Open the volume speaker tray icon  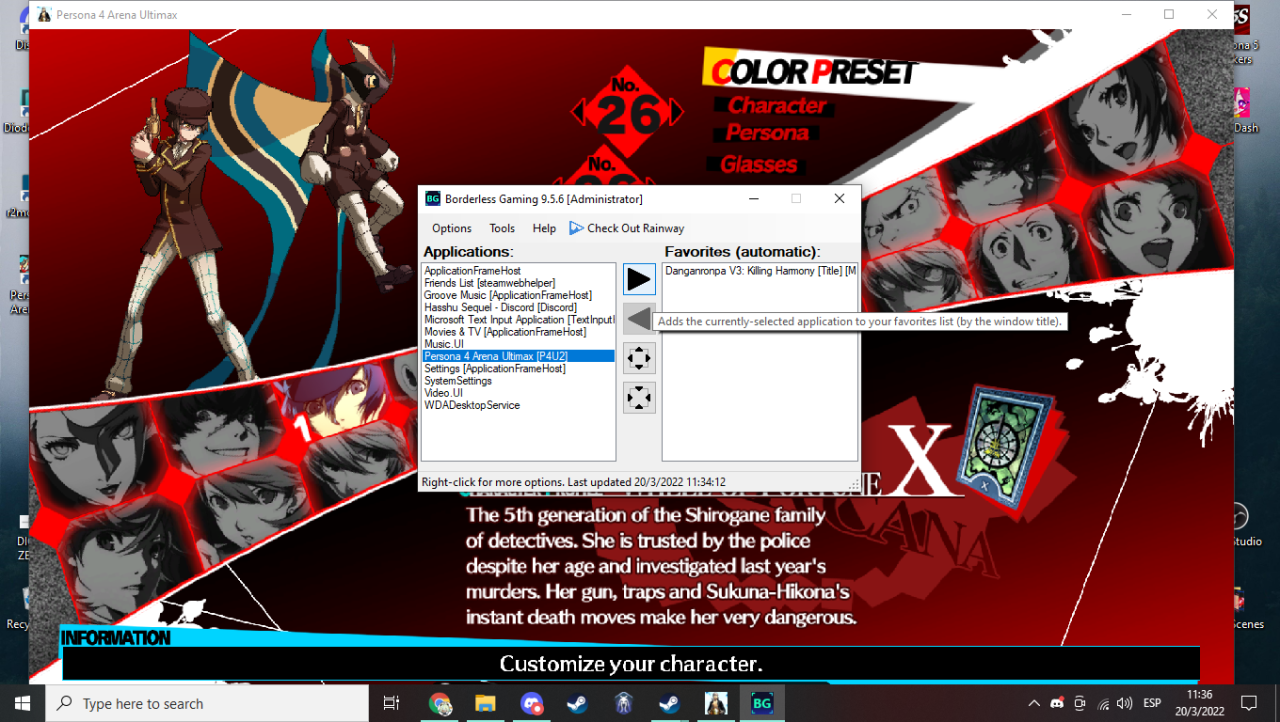tap(1125, 704)
